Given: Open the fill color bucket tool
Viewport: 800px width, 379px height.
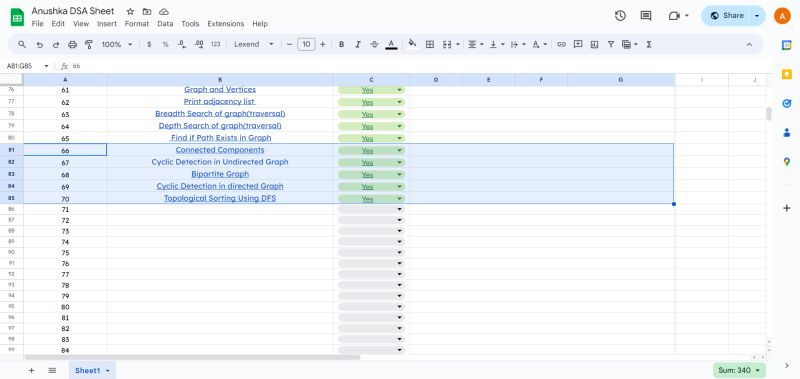Looking at the screenshot, I should click(412, 44).
